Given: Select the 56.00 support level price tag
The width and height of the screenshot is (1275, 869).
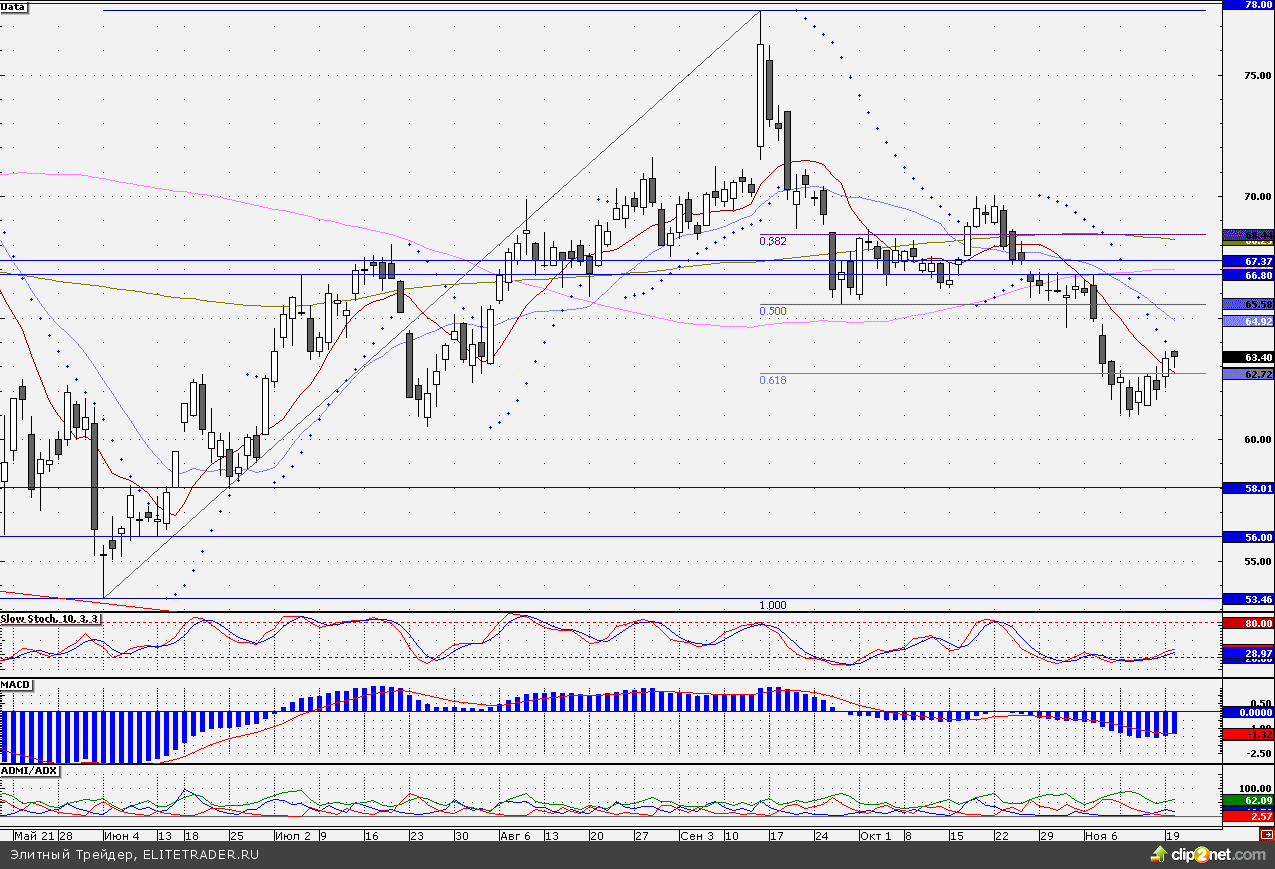Looking at the screenshot, I should pos(1248,537).
